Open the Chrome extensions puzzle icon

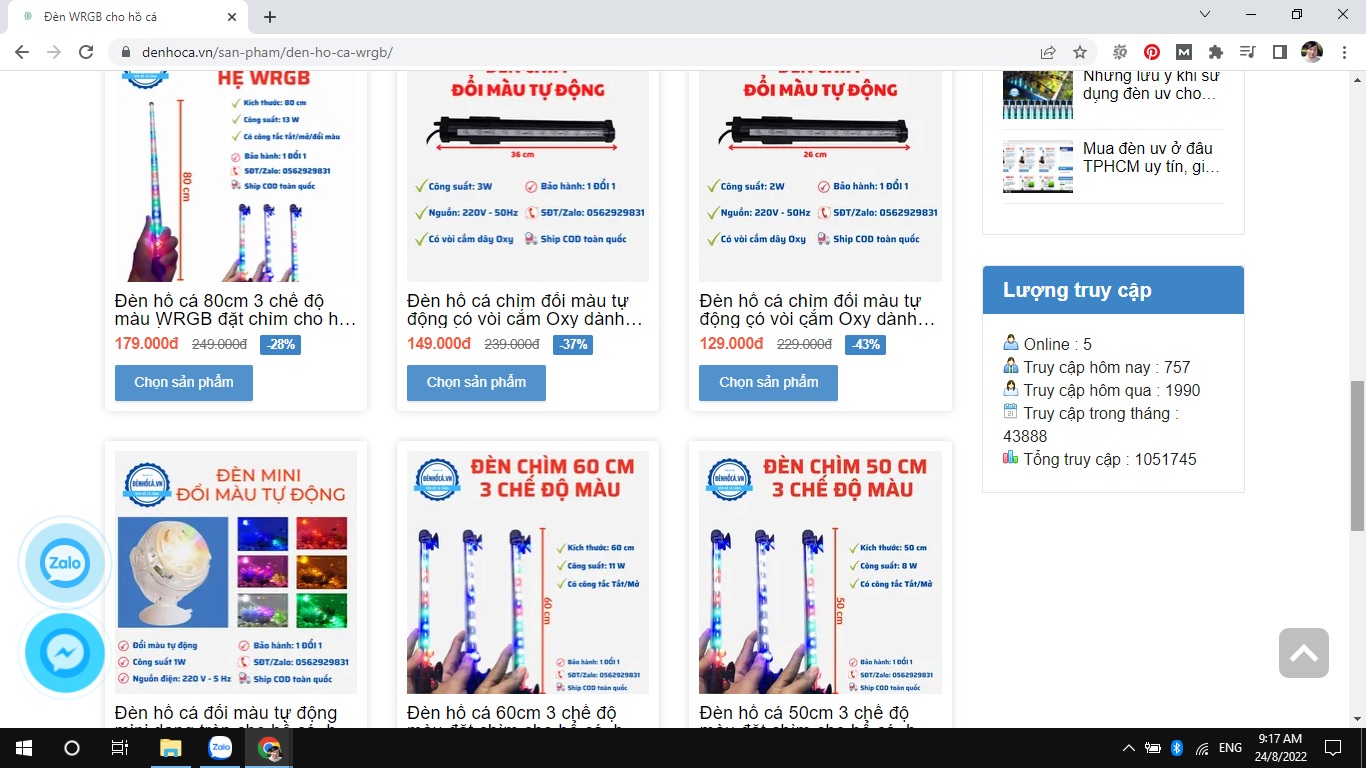click(x=1216, y=52)
